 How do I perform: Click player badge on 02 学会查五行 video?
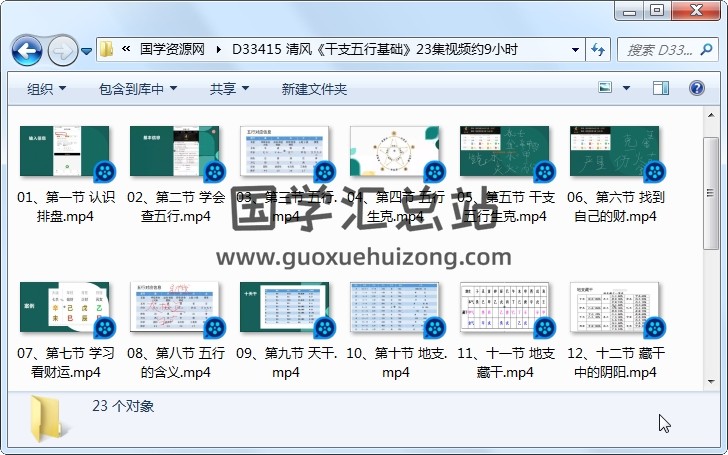click(x=215, y=173)
